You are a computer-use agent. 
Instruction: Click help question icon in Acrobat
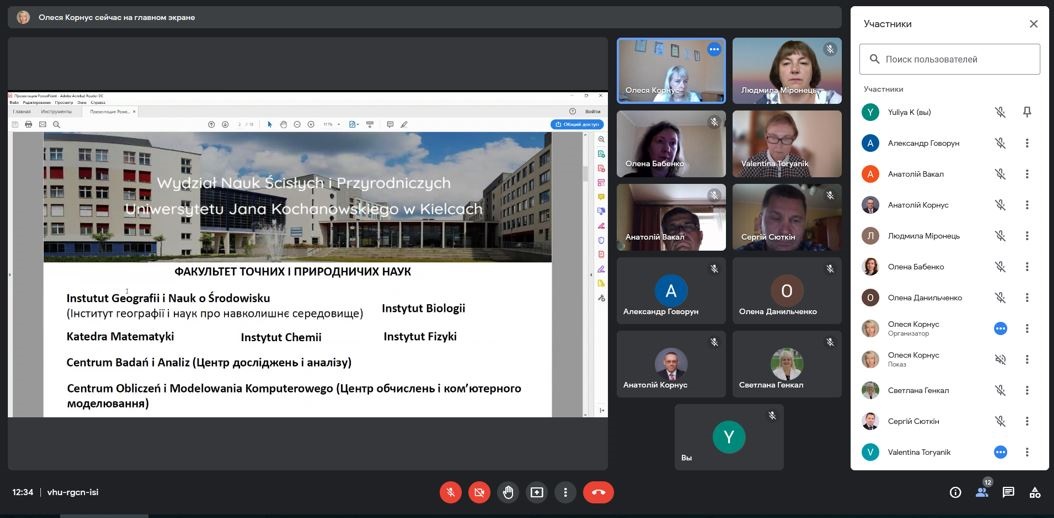pyautogui.click(x=573, y=112)
